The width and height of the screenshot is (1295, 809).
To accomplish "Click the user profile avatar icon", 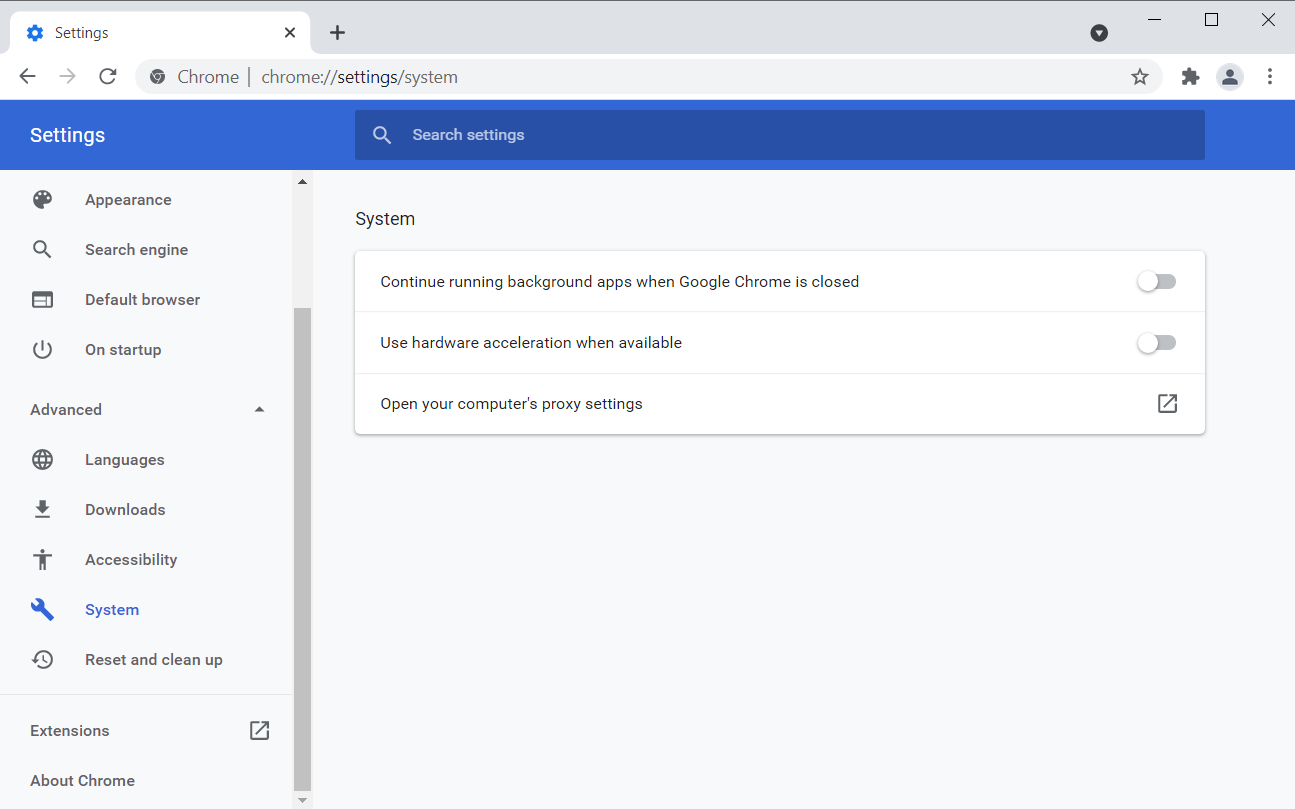I will pyautogui.click(x=1229, y=77).
